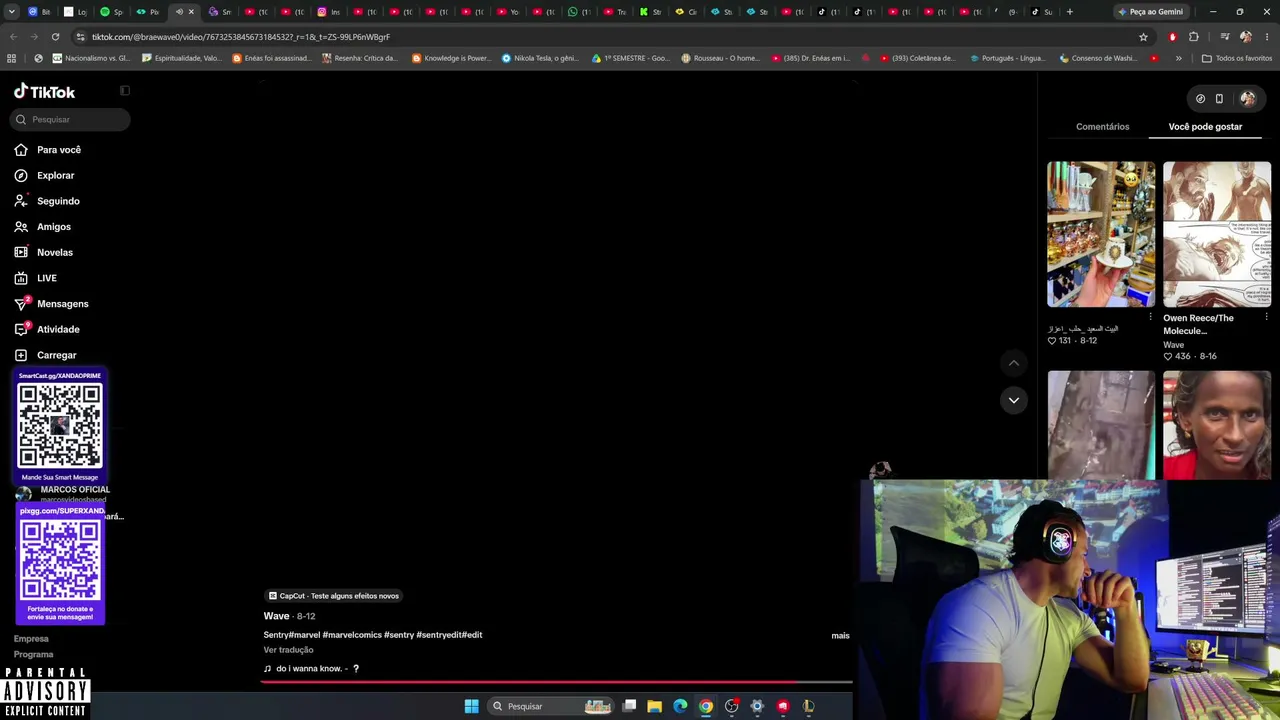
Task: Open the Explorar page
Action: 56,175
